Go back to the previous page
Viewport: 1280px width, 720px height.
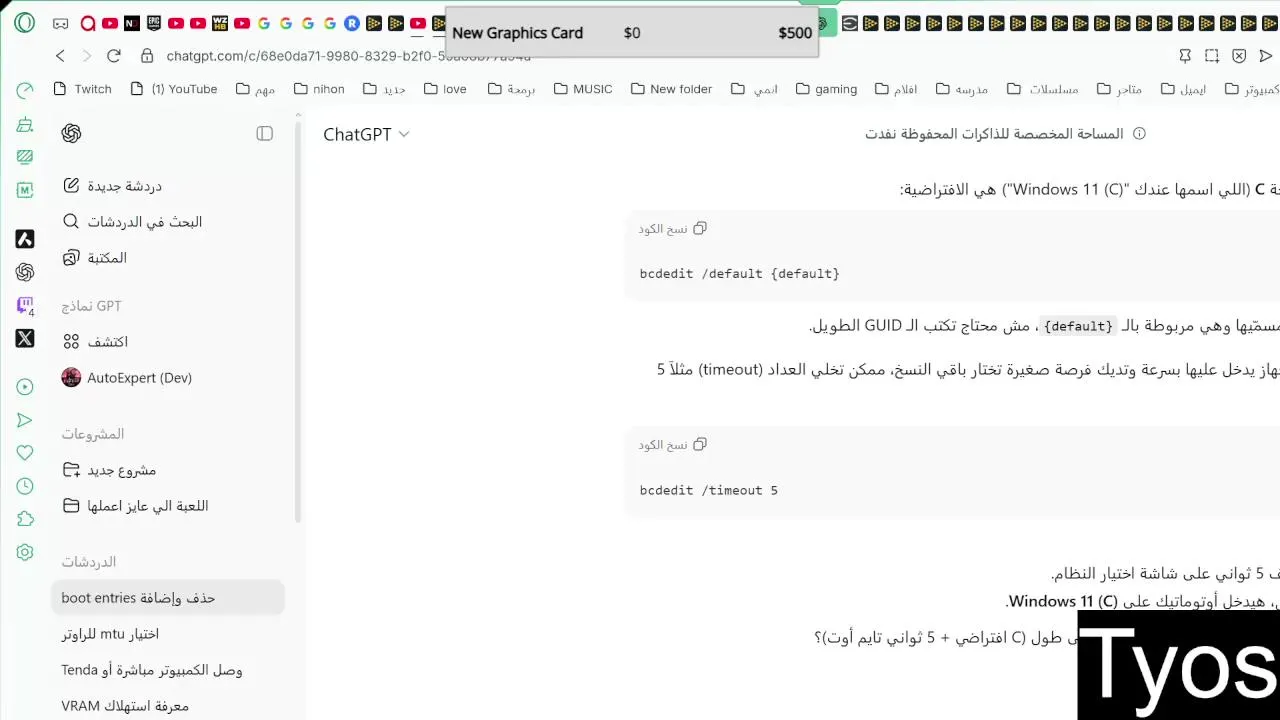click(60, 56)
